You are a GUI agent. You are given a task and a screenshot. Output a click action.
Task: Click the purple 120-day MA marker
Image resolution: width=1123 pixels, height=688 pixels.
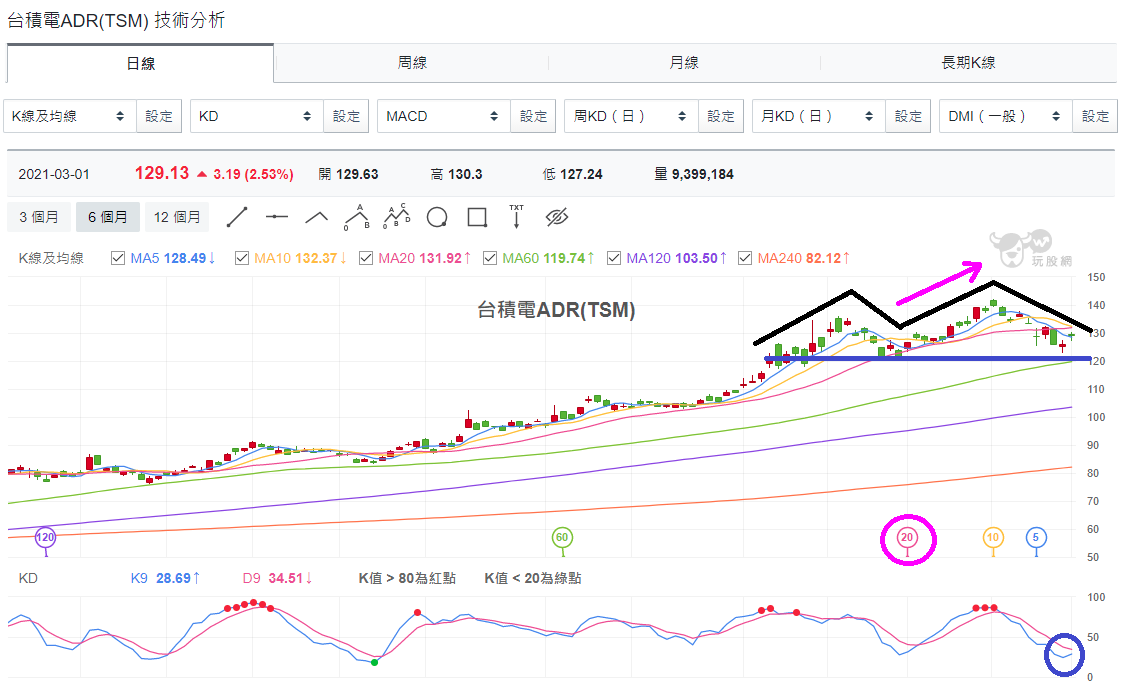45,538
